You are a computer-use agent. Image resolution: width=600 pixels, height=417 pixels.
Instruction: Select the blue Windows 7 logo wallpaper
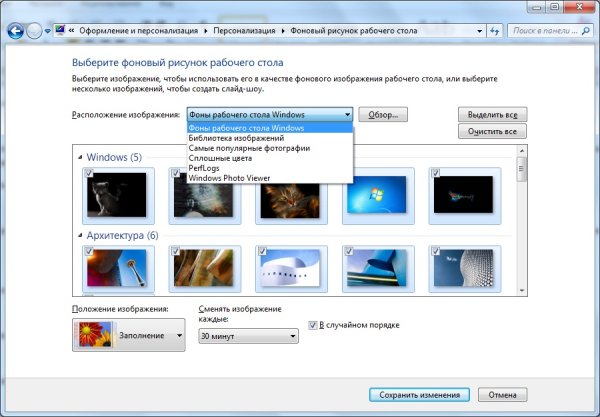pos(377,195)
